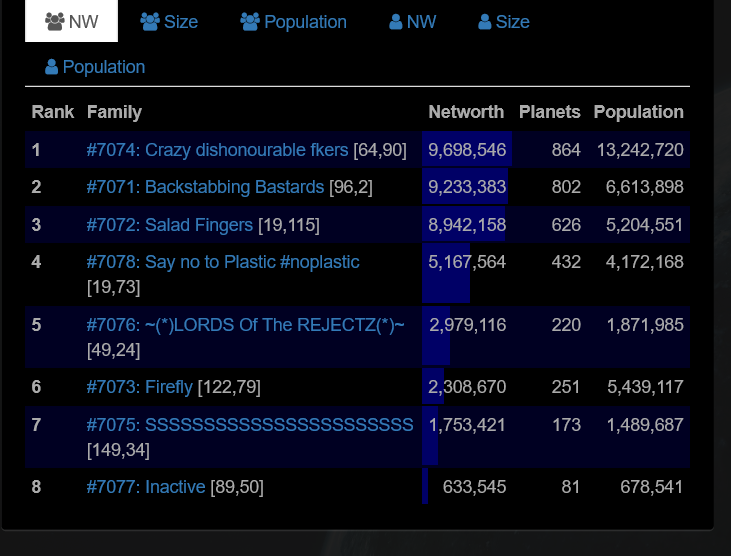Click the single-person icon on the player Size tab
This screenshot has height=556, width=731.
[485, 22]
